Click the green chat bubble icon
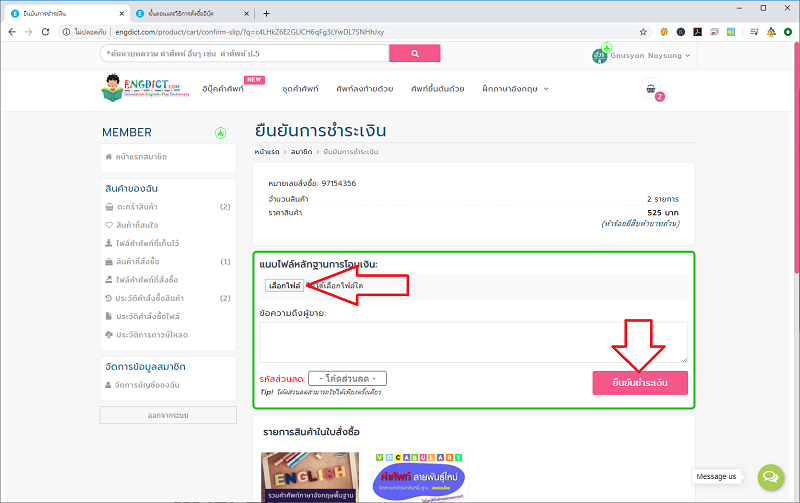This screenshot has height=503, width=800. point(770,476)
